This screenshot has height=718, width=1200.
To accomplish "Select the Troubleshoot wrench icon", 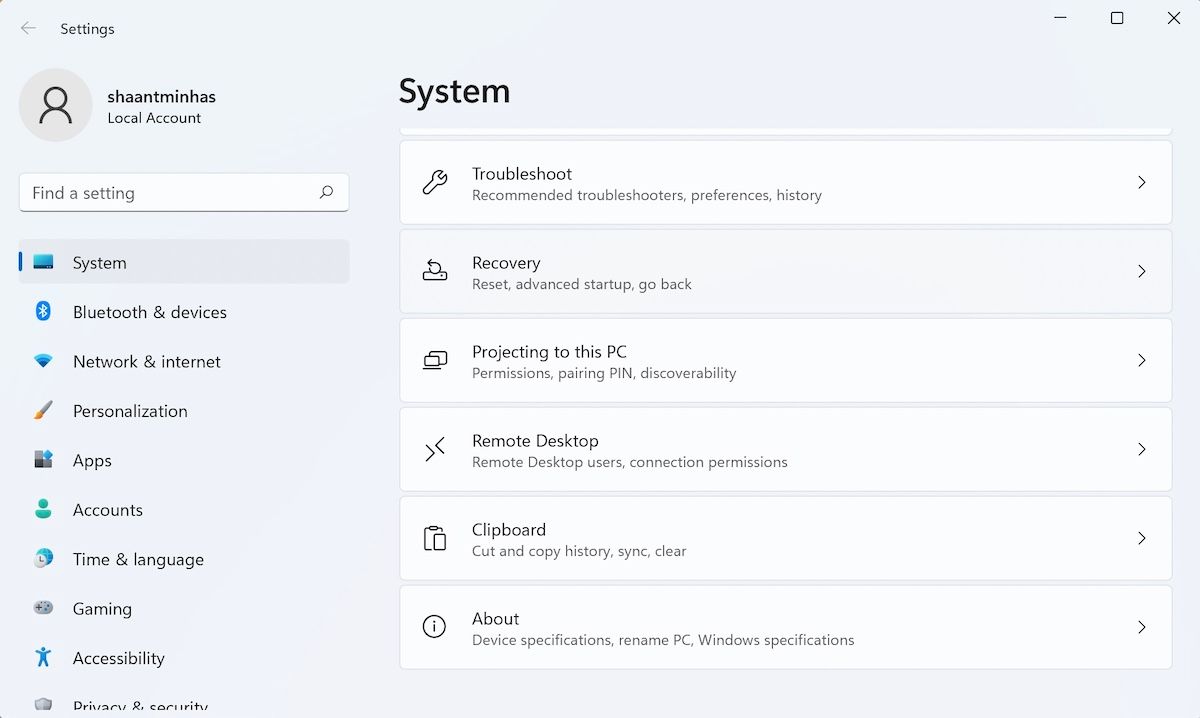I will (434, 182).
